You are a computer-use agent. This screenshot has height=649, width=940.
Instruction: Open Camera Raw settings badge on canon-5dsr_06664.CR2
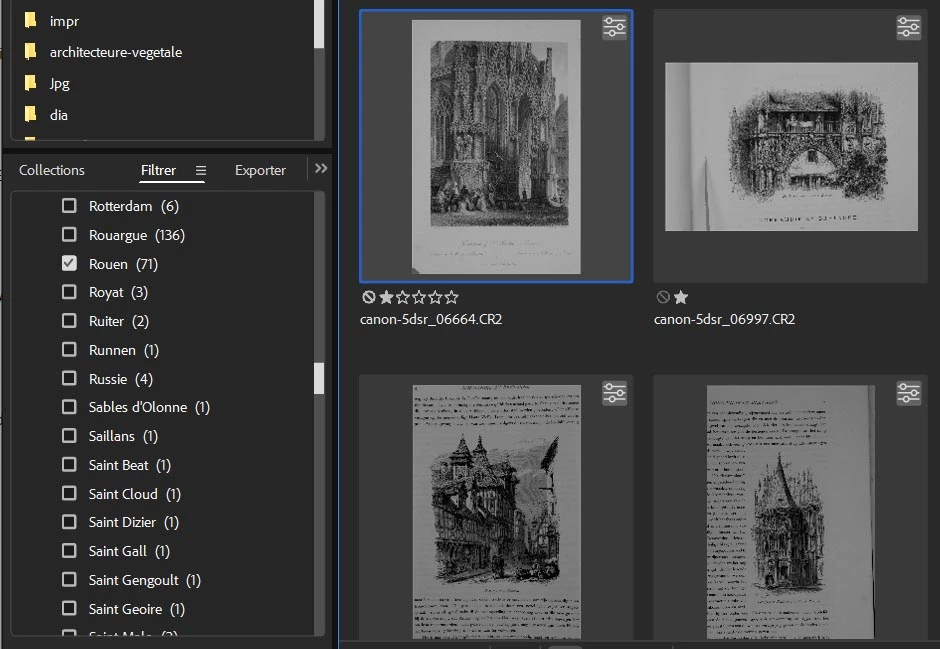click(x=614, y=28)
